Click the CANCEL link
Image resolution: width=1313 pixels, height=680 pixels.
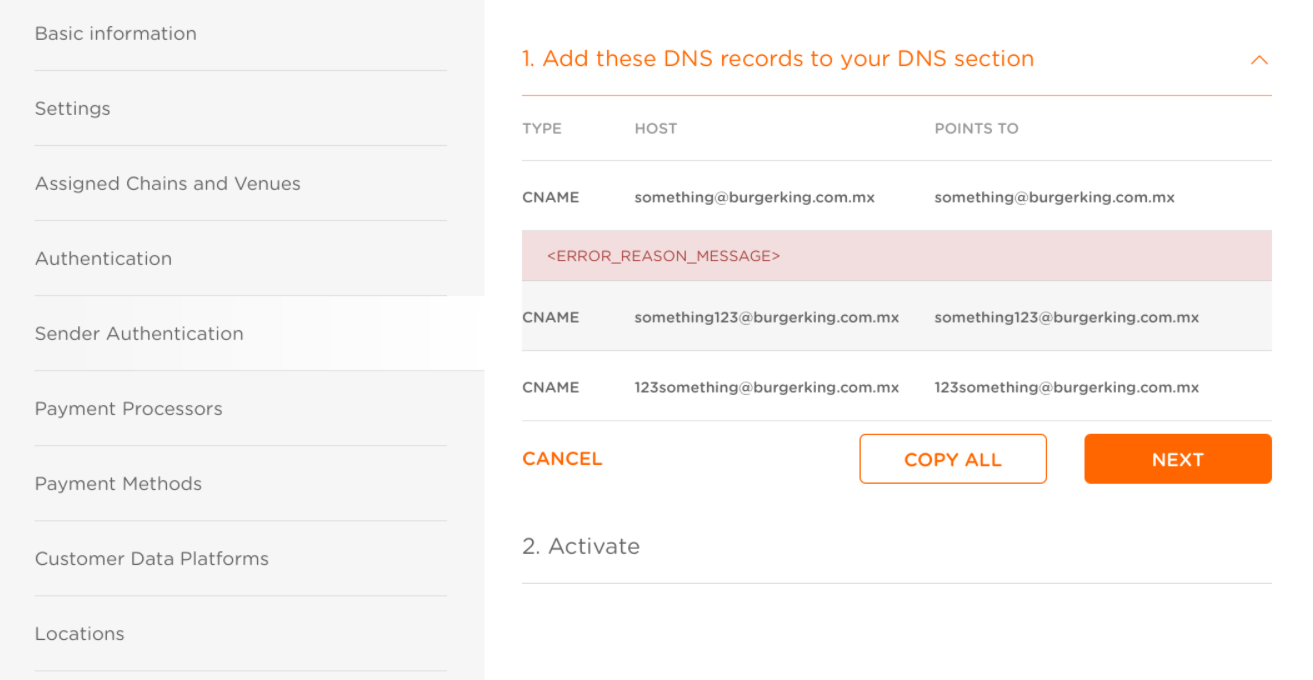(x=562, y=459)
